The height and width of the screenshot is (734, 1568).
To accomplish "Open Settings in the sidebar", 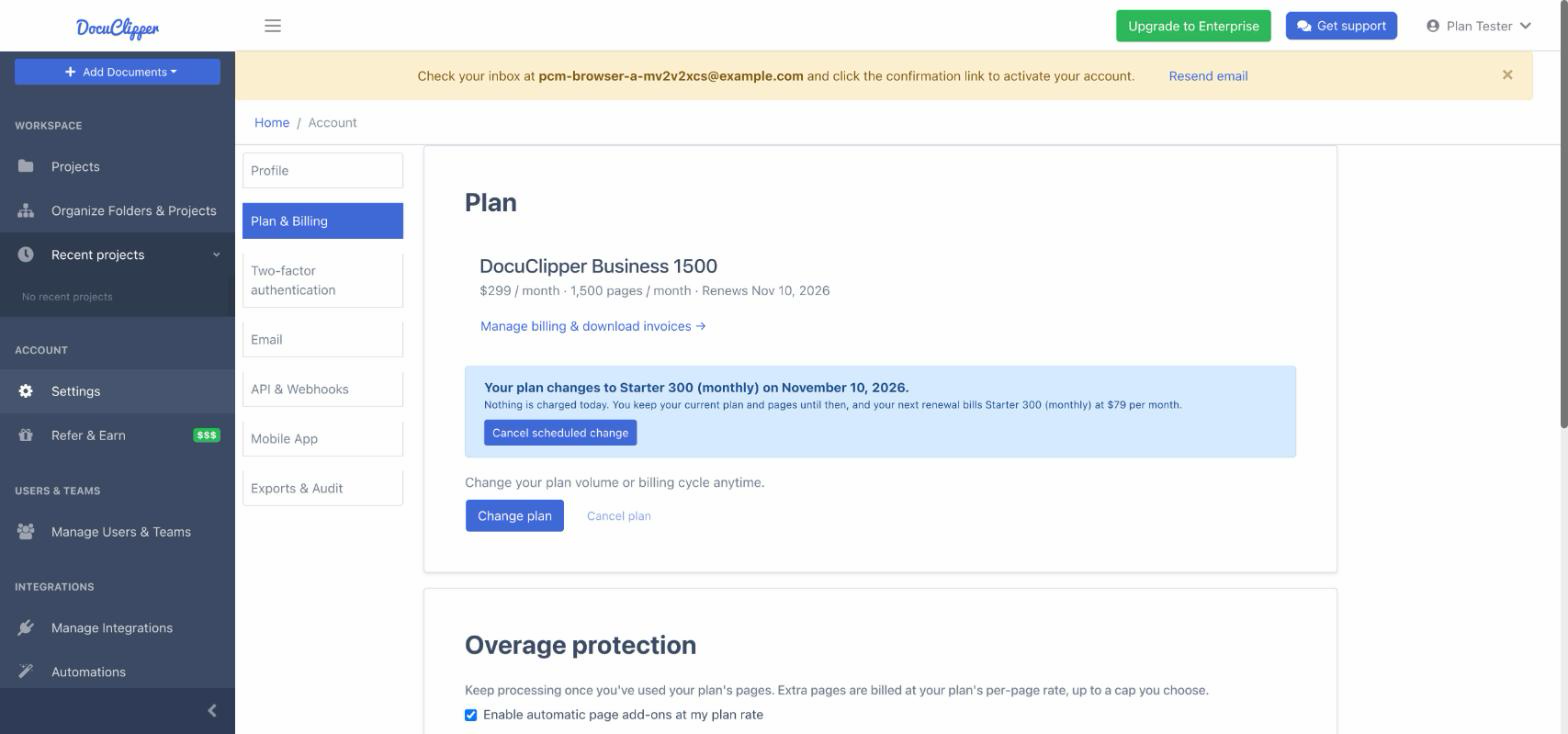I will tap(117, 391).
